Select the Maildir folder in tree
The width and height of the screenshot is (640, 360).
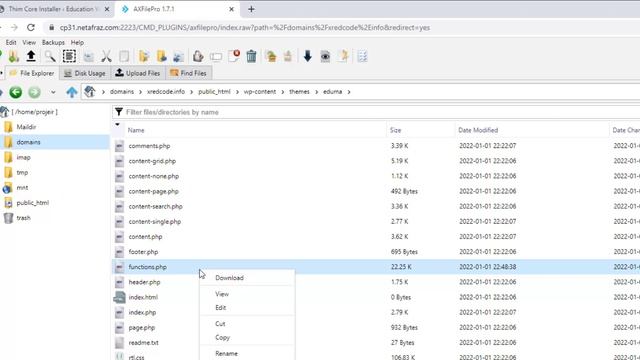(x=26, y=127)
